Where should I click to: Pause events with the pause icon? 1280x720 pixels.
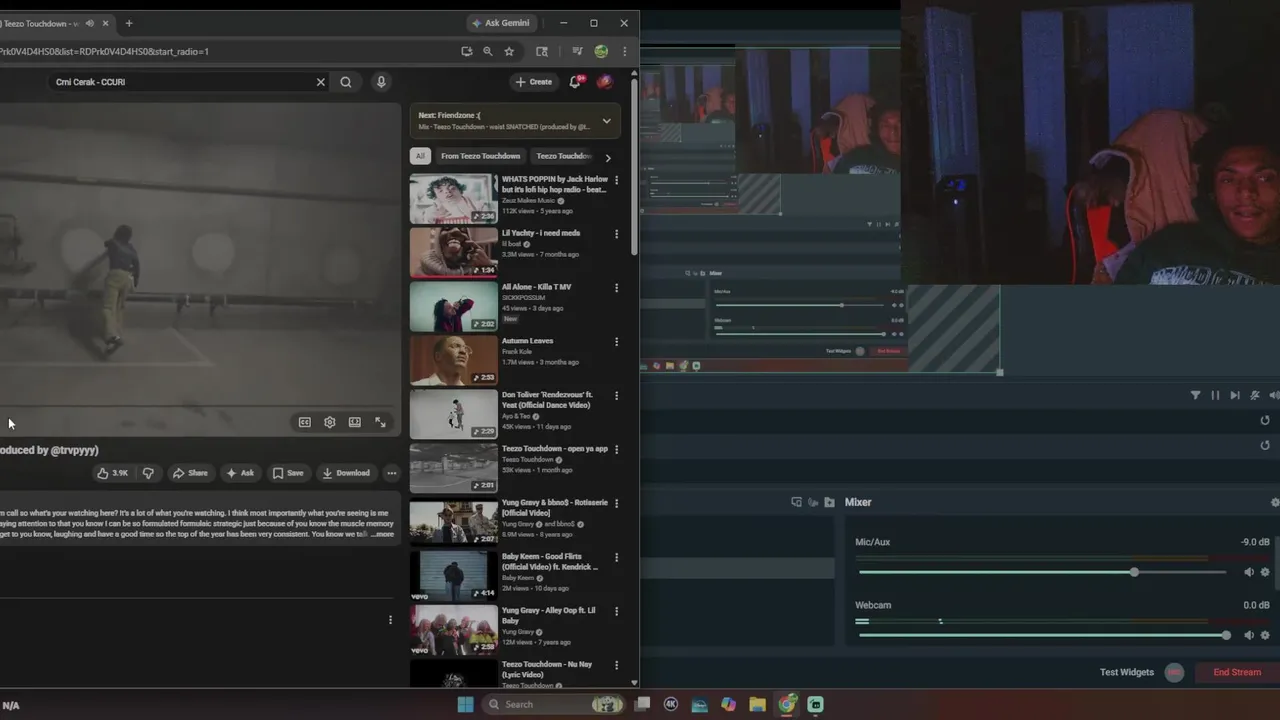pyautogui.click(x=1215, y=395)
